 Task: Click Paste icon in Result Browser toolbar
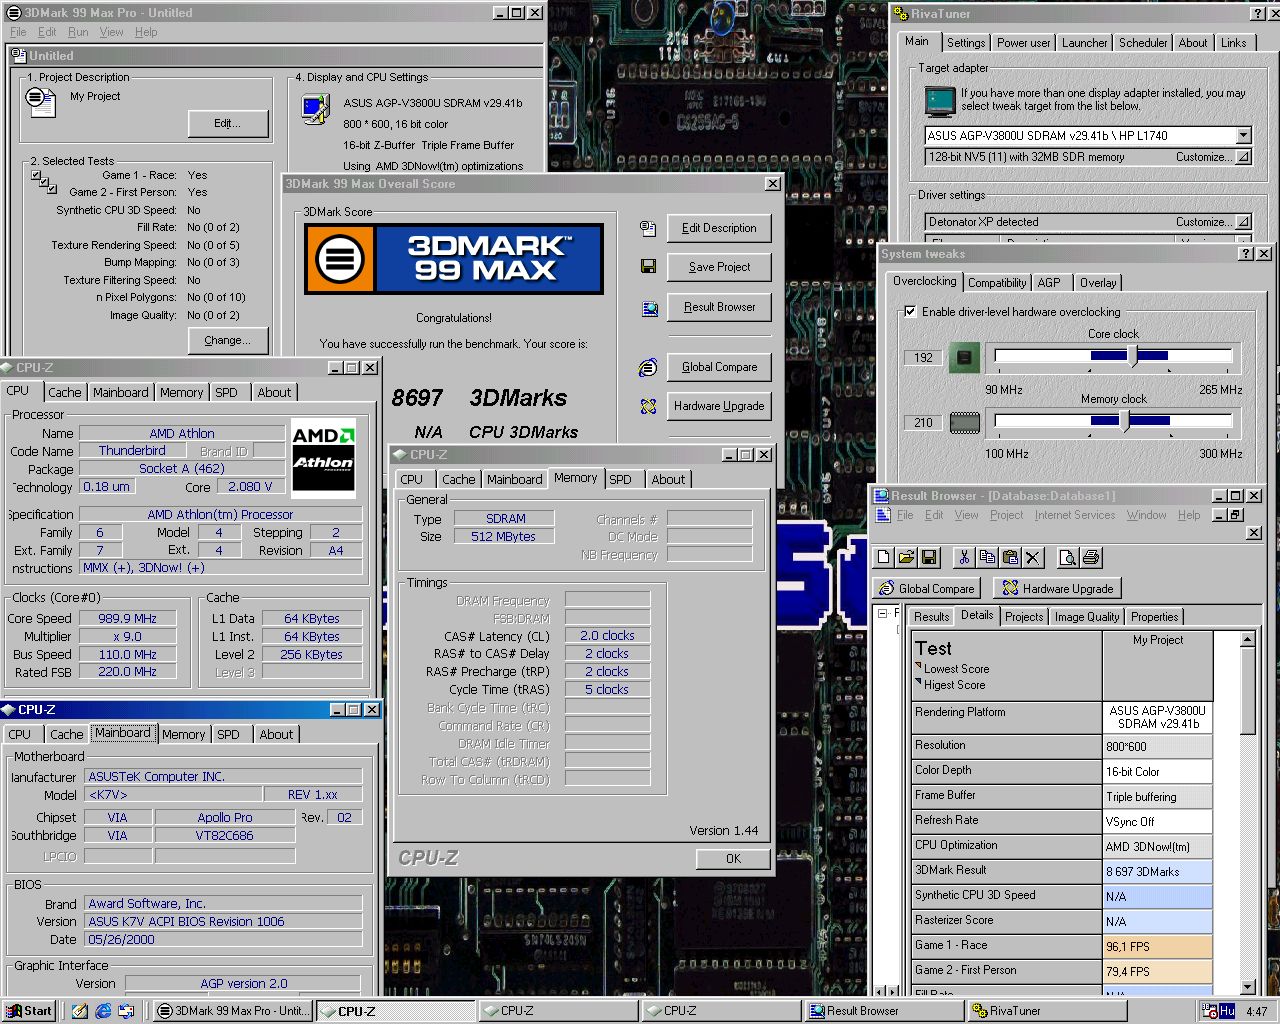pos(1010,558)
